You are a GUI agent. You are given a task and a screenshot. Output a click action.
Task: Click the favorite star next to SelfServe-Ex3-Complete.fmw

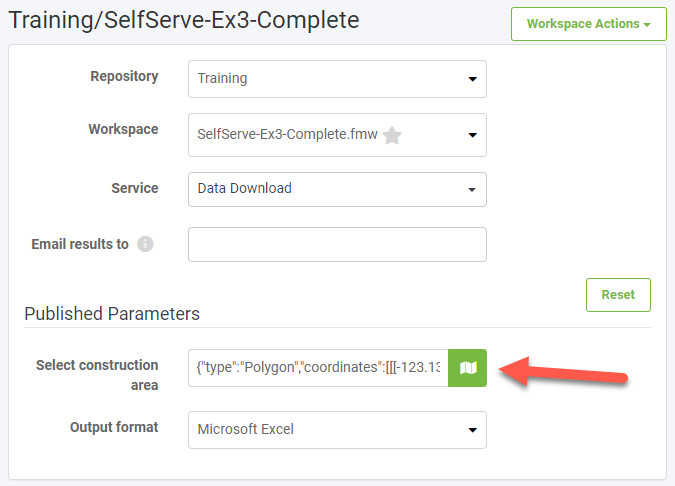coord(392,136)
